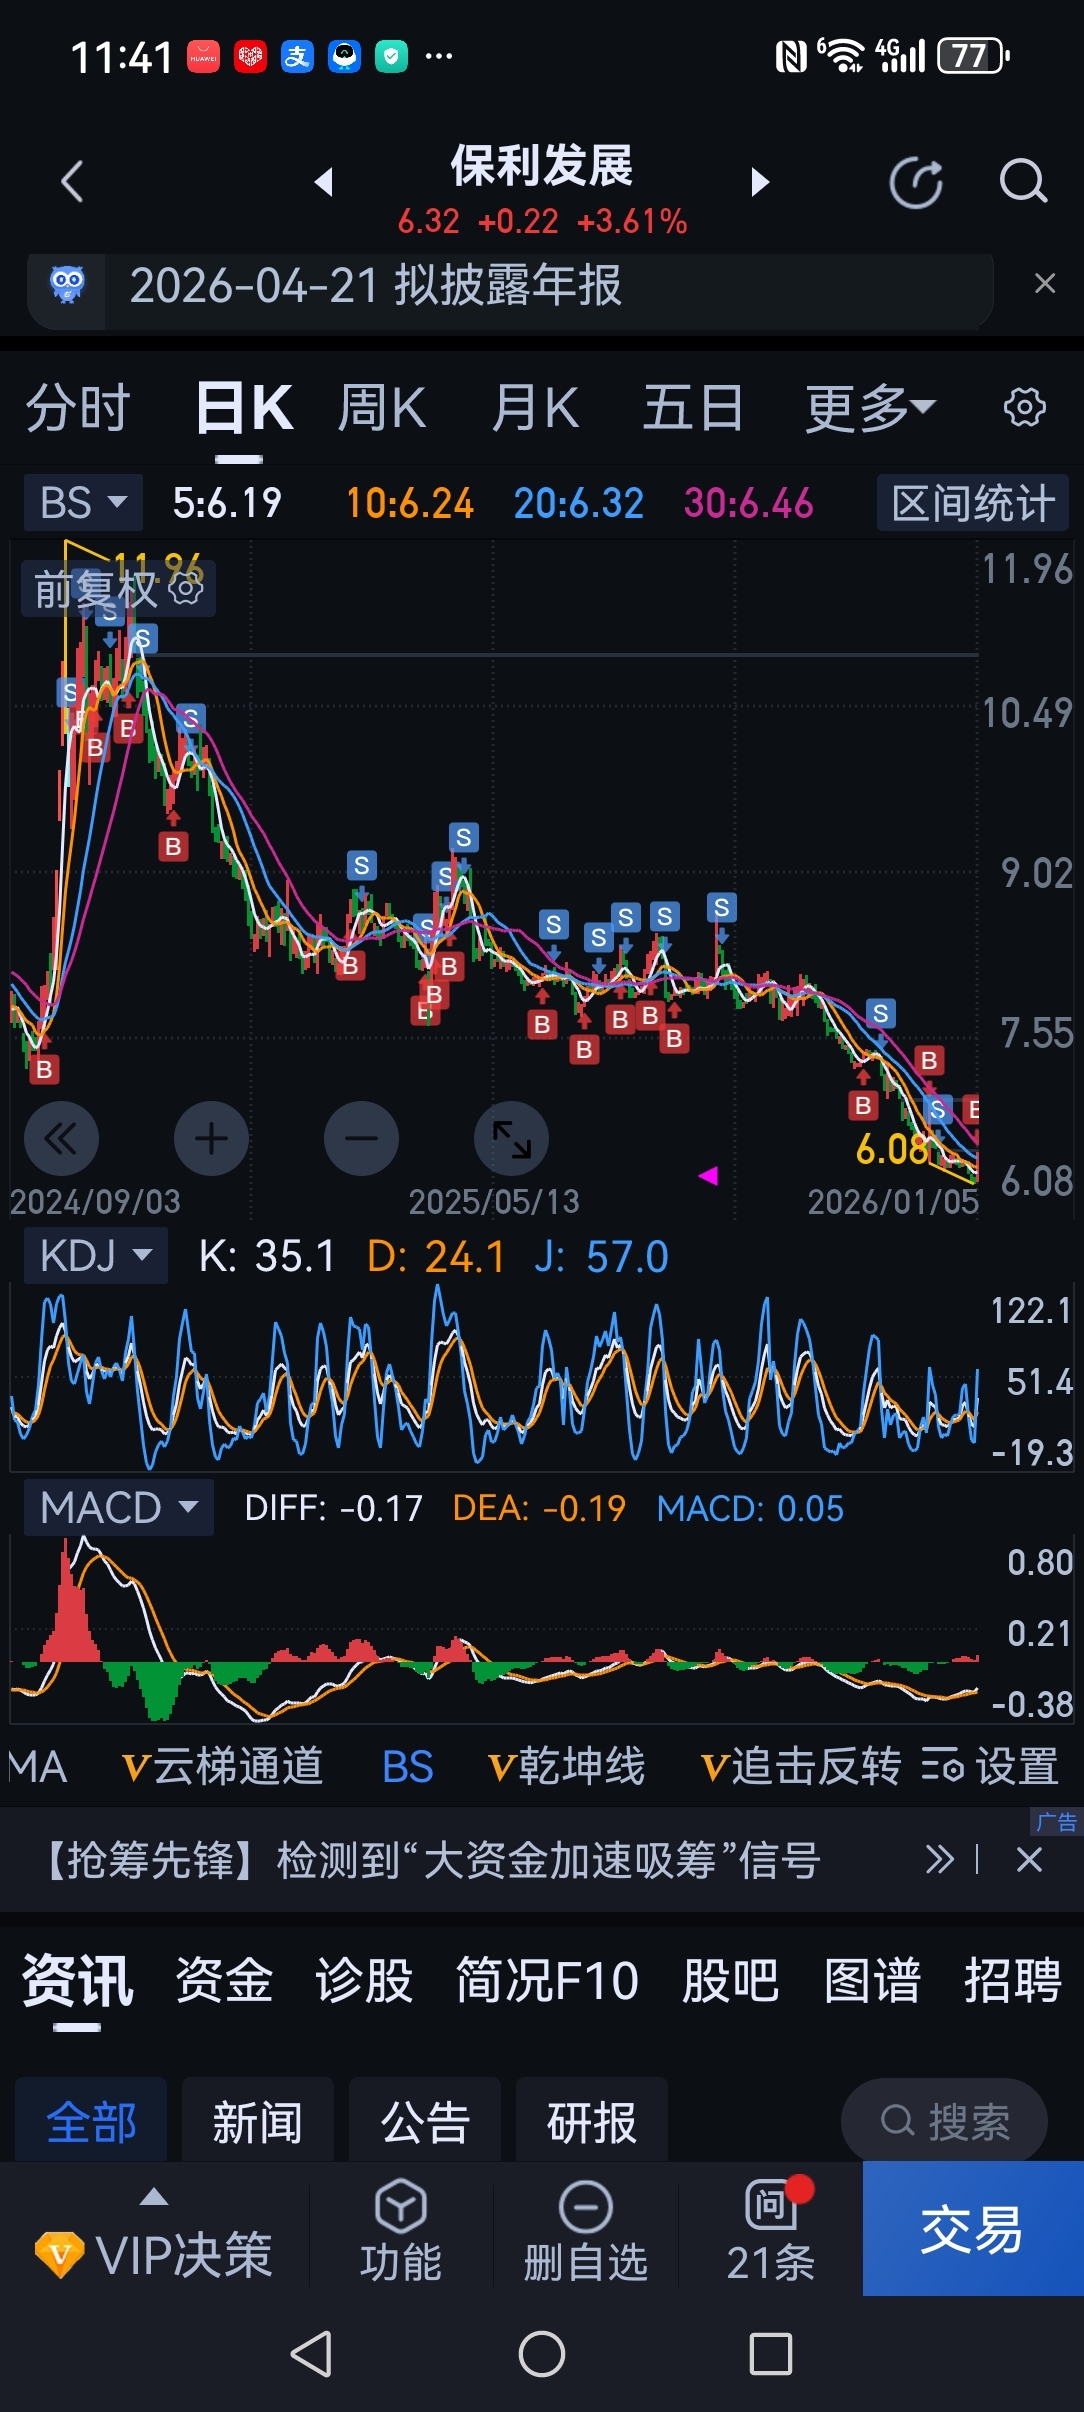Open the 21条 questions icon

coord(771,2231)
